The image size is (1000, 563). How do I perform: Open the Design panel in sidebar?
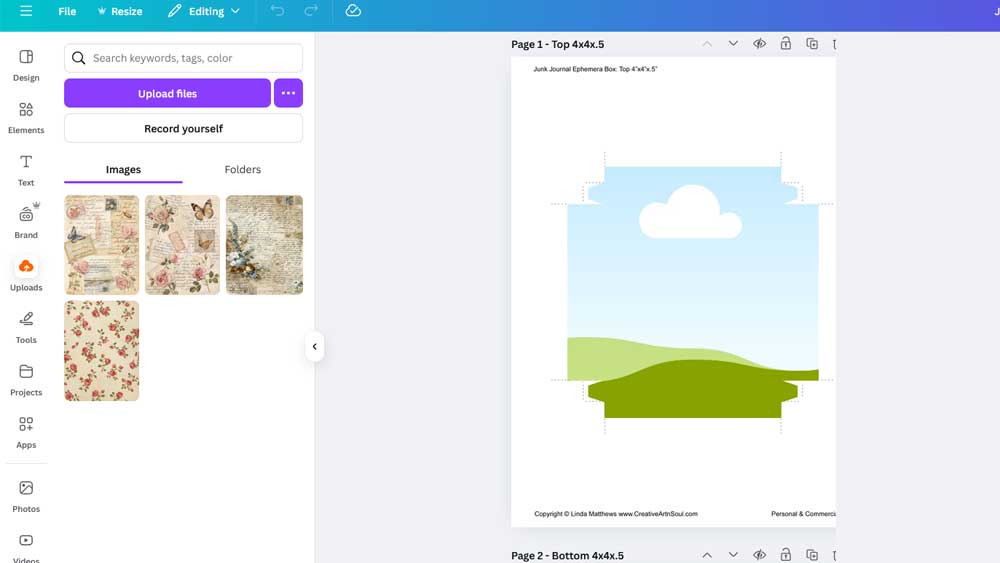pos(26,64)
